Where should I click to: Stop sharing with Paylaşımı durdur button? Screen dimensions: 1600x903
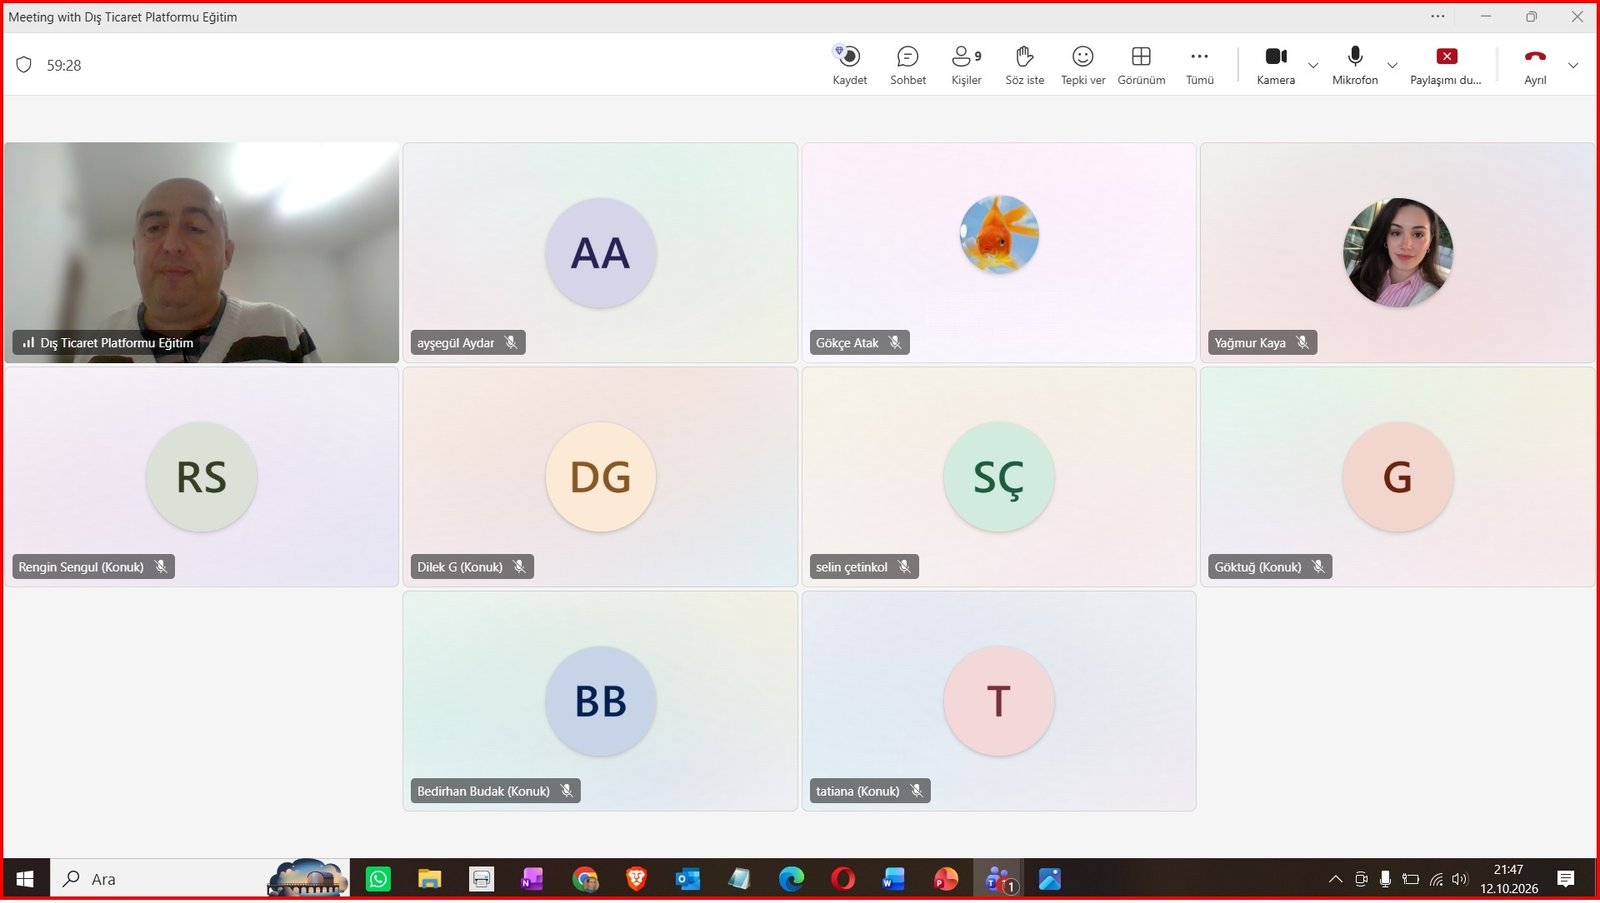point(1446,65)
